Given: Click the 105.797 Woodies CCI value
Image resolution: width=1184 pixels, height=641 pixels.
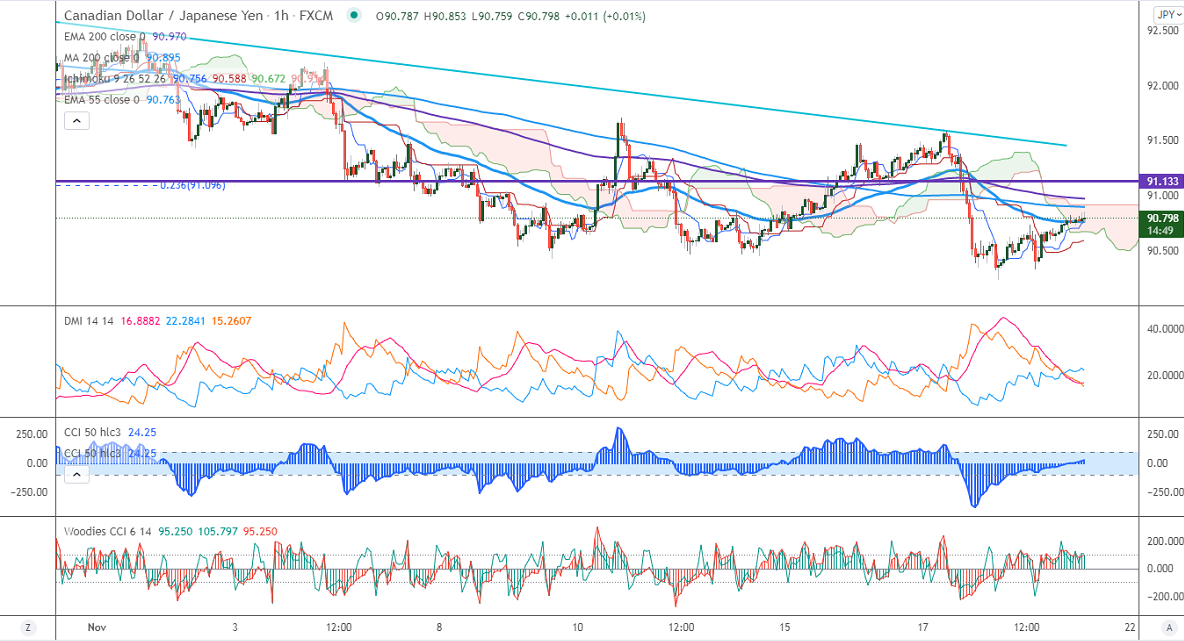Looking at the screenshot, I should tap(217, 532).
